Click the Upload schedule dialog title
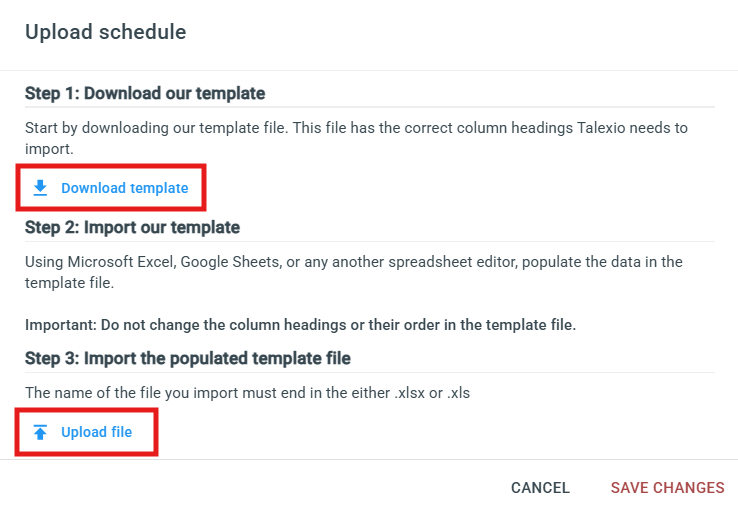738x513 pixels. pyautogui.click(x=105, y=32)
